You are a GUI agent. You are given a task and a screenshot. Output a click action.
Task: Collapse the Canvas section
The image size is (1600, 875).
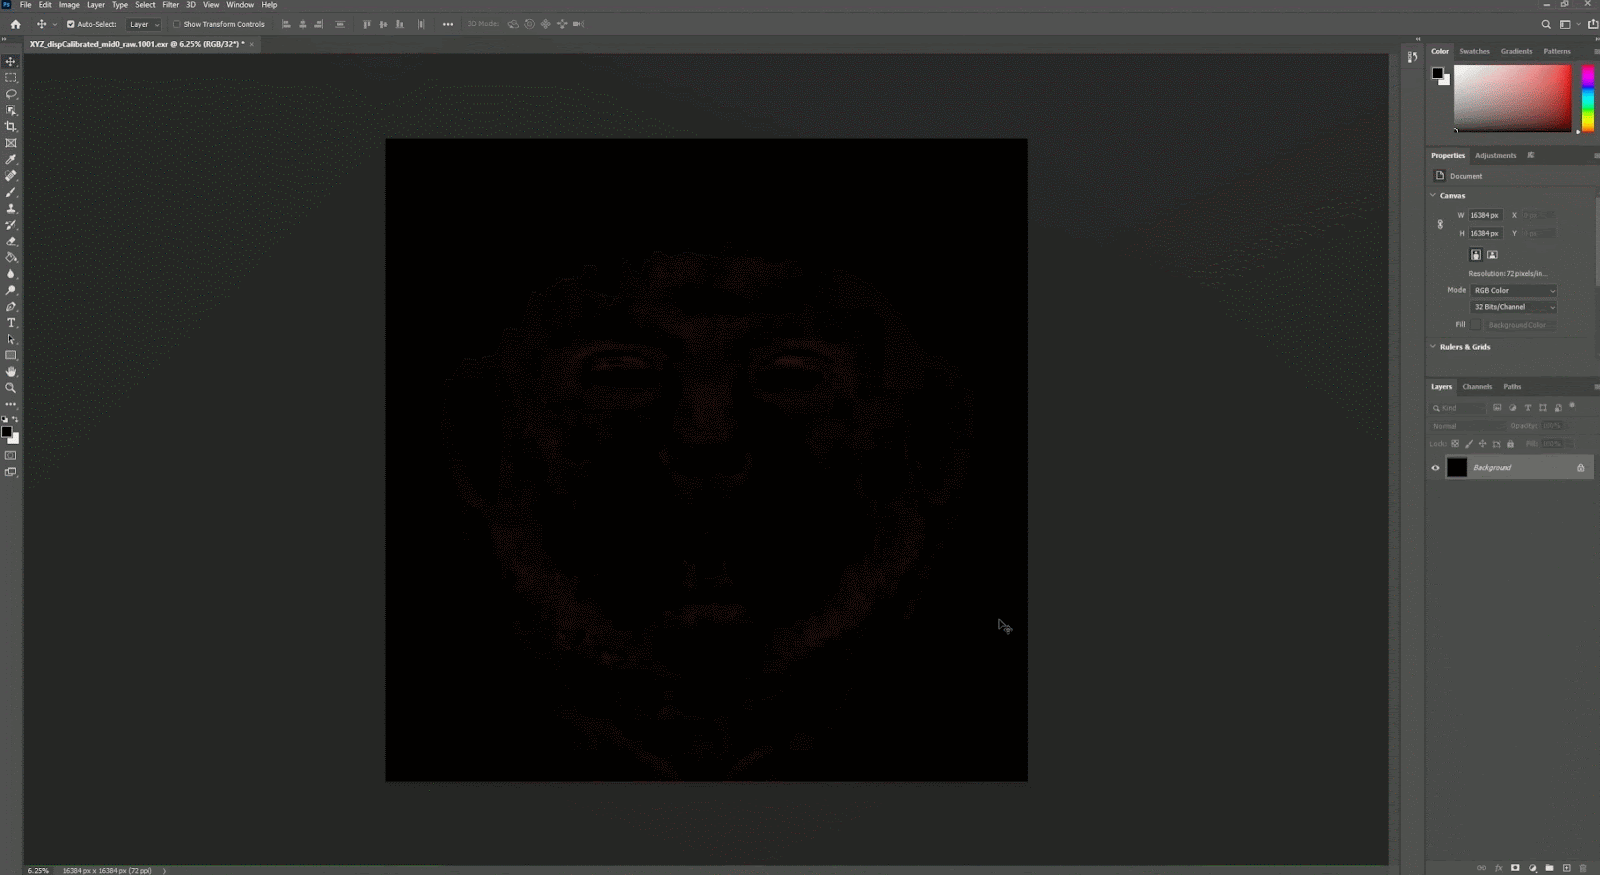pyautogui.click(x=1433, y=195)
